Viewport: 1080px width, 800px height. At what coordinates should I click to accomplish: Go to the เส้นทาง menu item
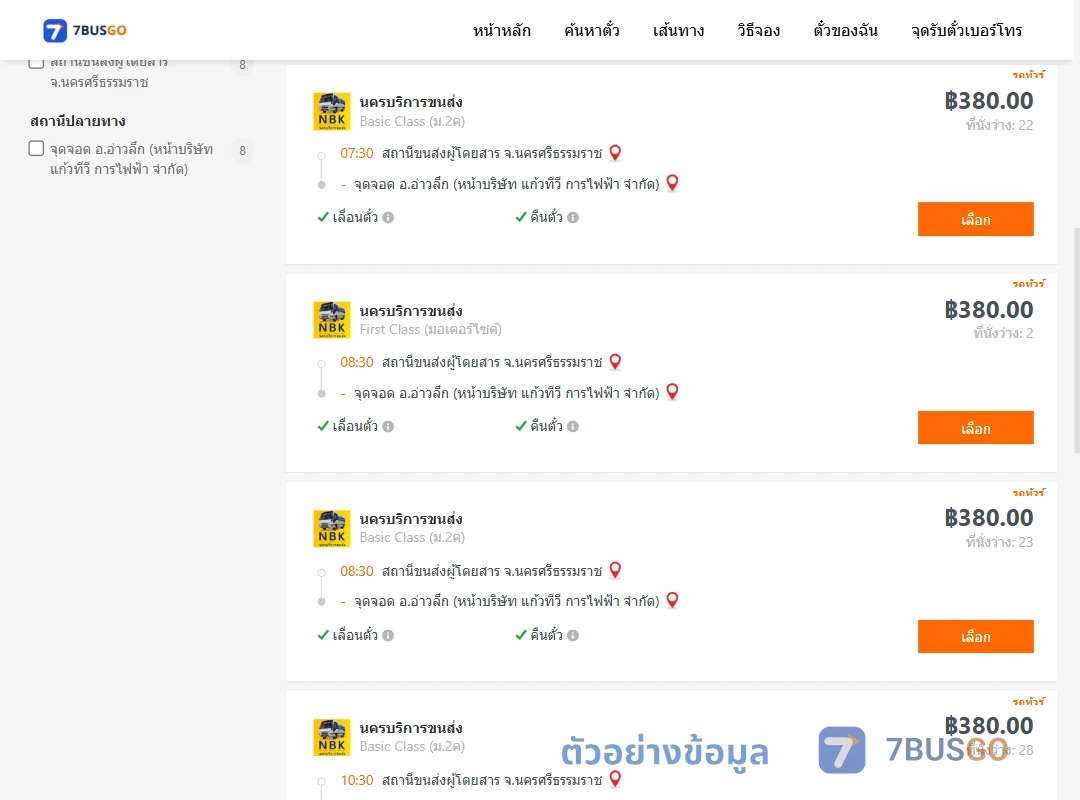(678, 30)
